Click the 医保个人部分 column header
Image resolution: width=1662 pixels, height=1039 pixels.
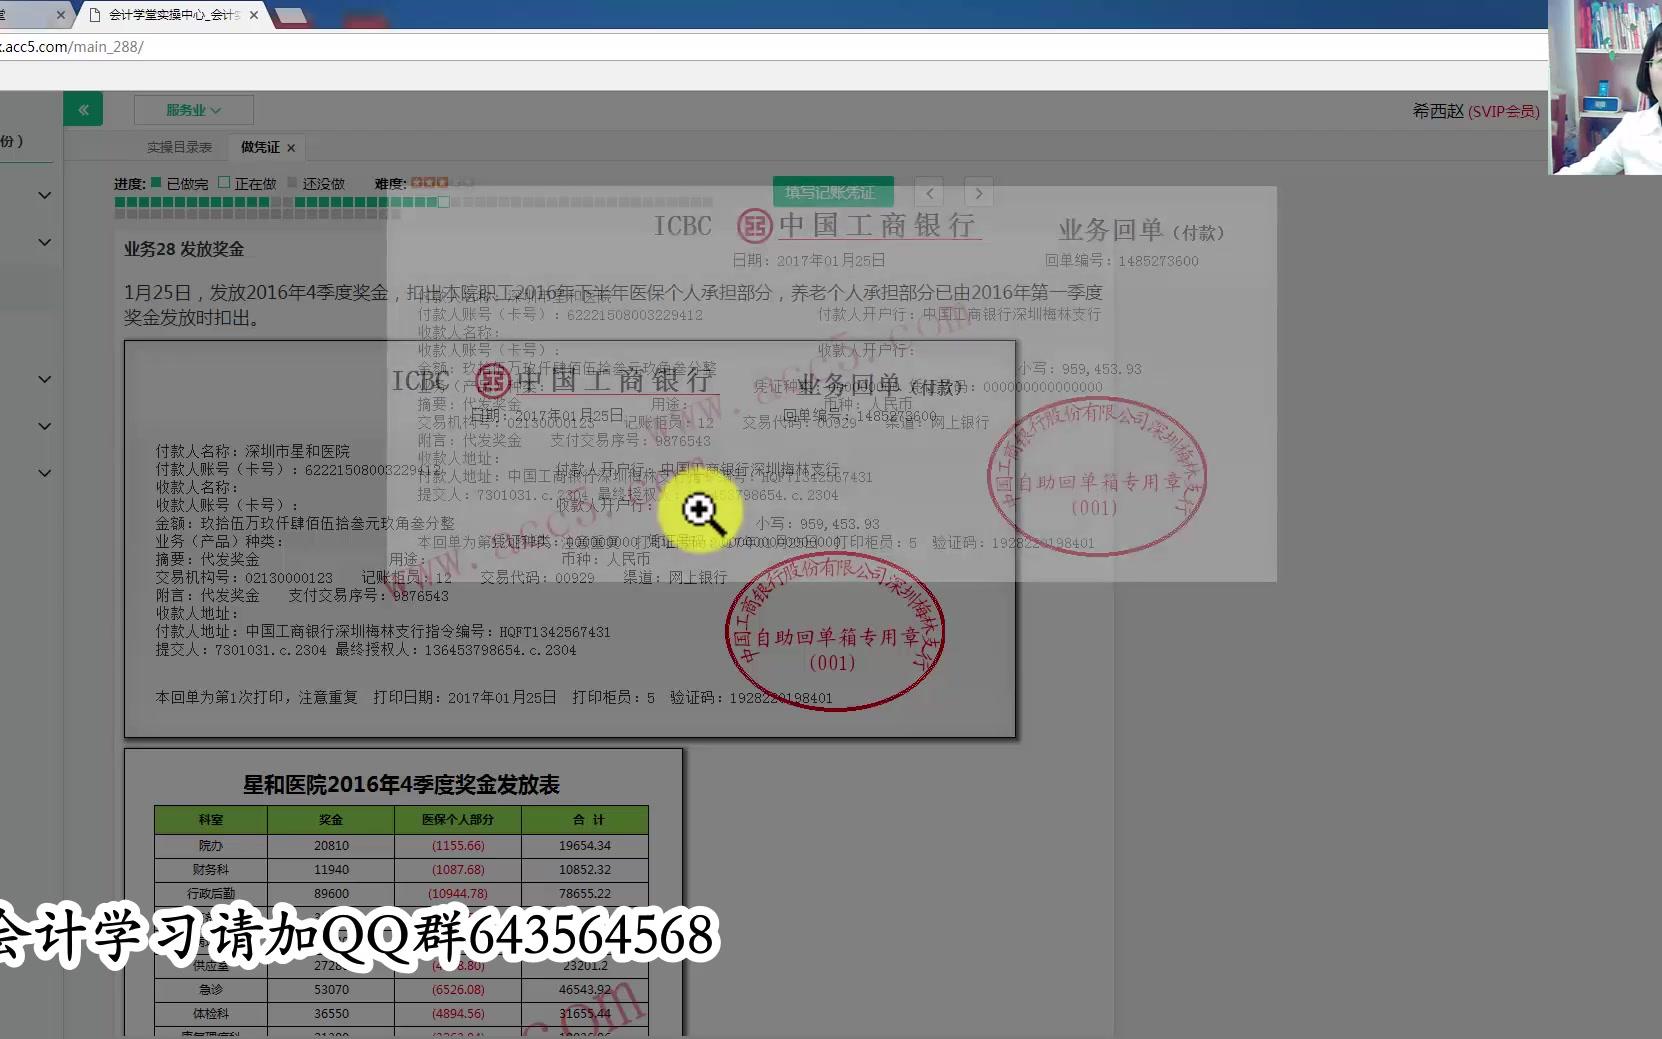458,820
